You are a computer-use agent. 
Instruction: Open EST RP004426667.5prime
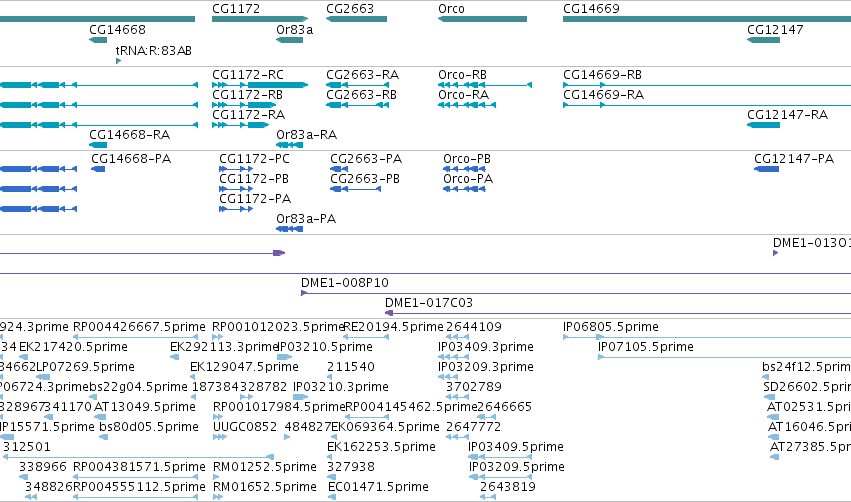tap(139, 327)
